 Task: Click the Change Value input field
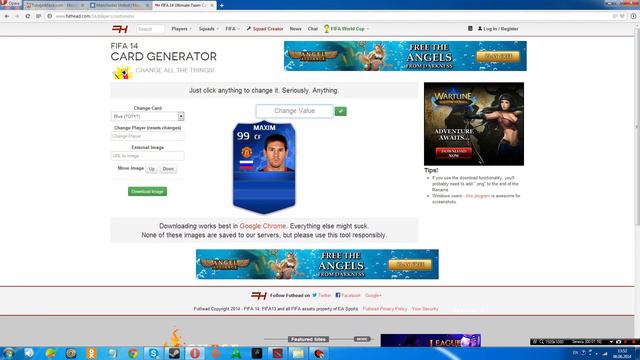(x=294, y=111)
